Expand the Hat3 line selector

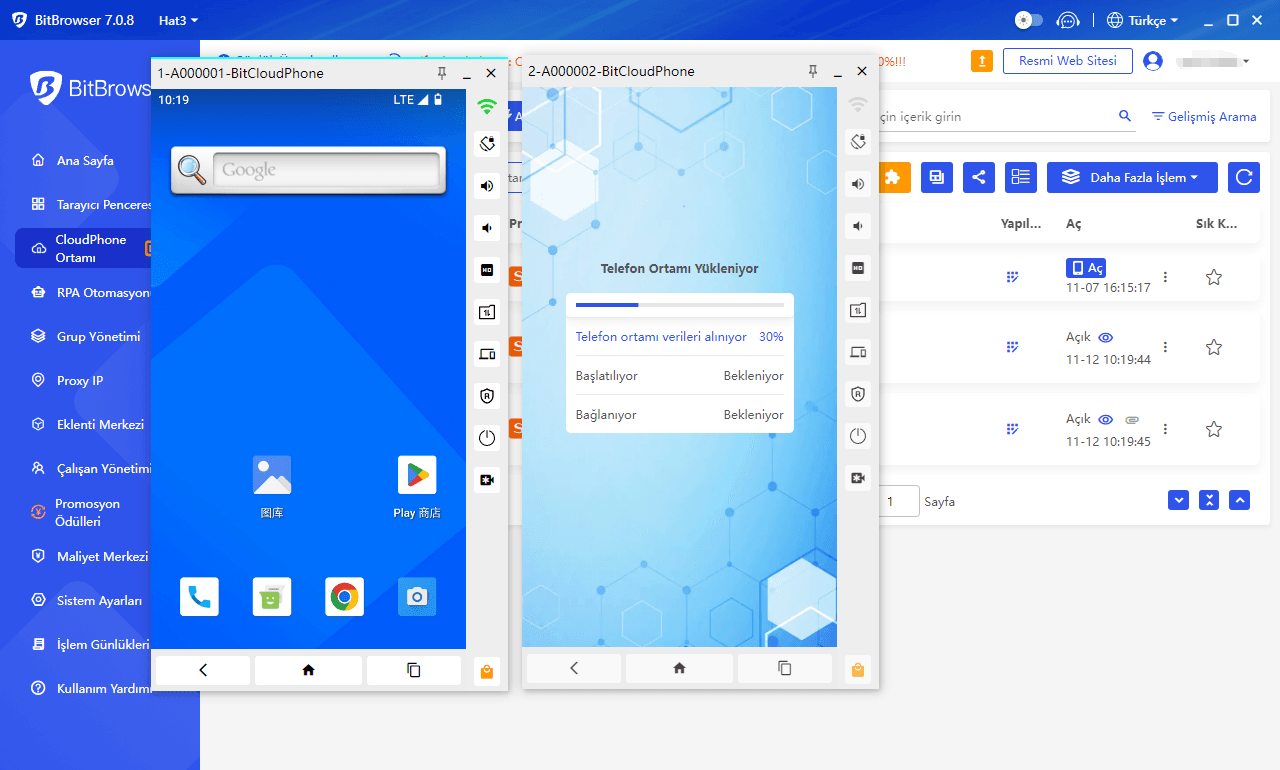[x=178, y=20]
